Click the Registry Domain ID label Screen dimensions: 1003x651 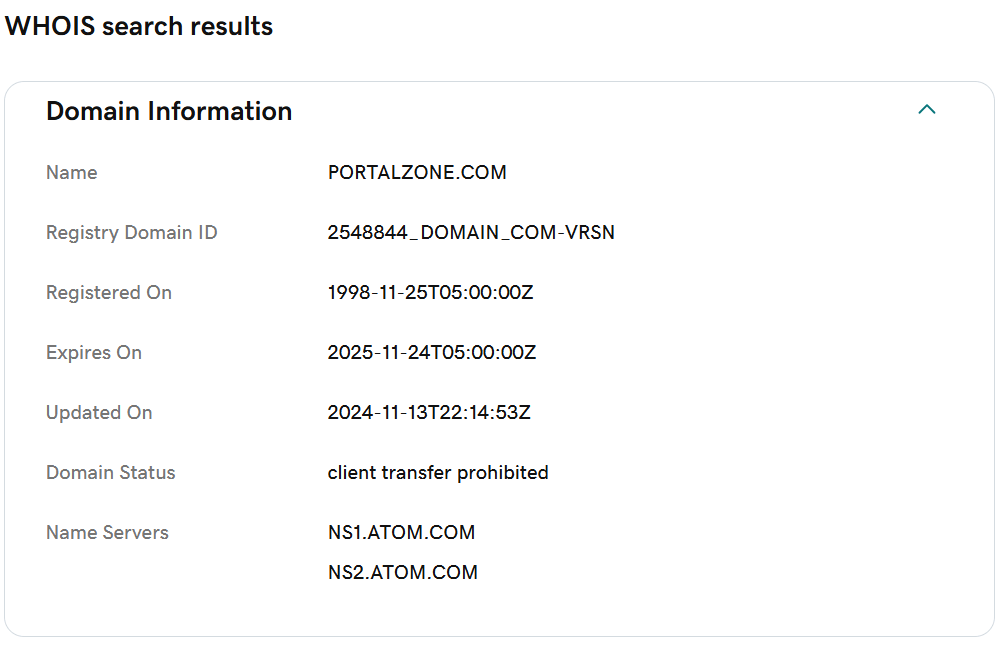tap(132, 233)
